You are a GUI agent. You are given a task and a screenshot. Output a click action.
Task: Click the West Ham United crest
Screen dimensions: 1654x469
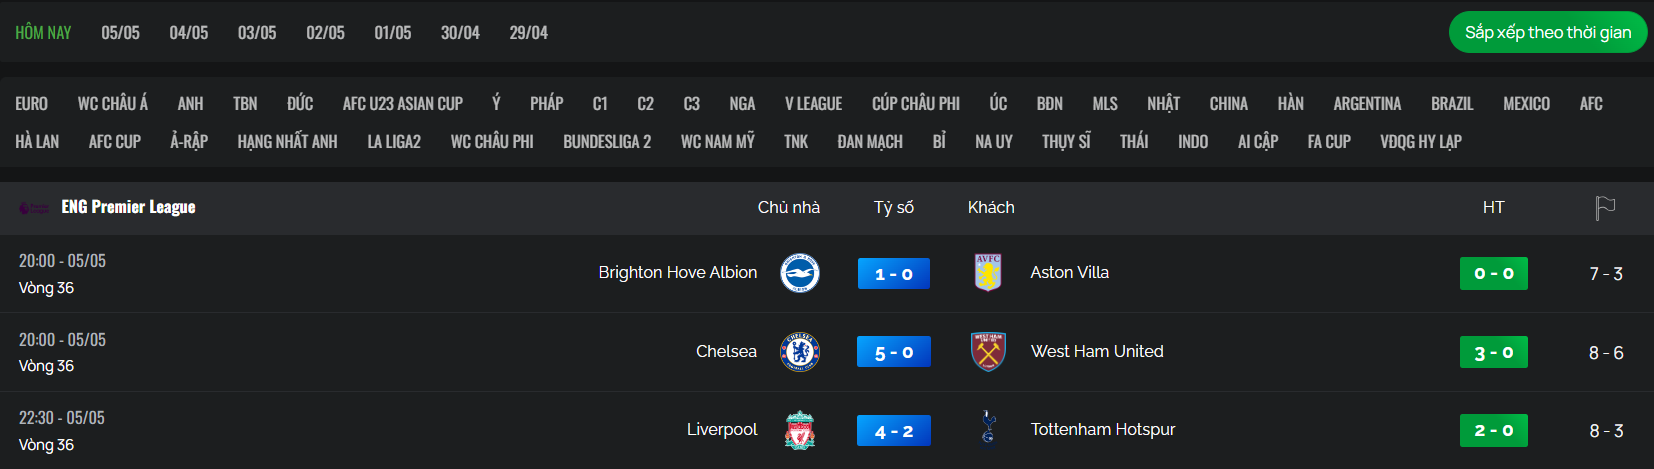(988, 352)
